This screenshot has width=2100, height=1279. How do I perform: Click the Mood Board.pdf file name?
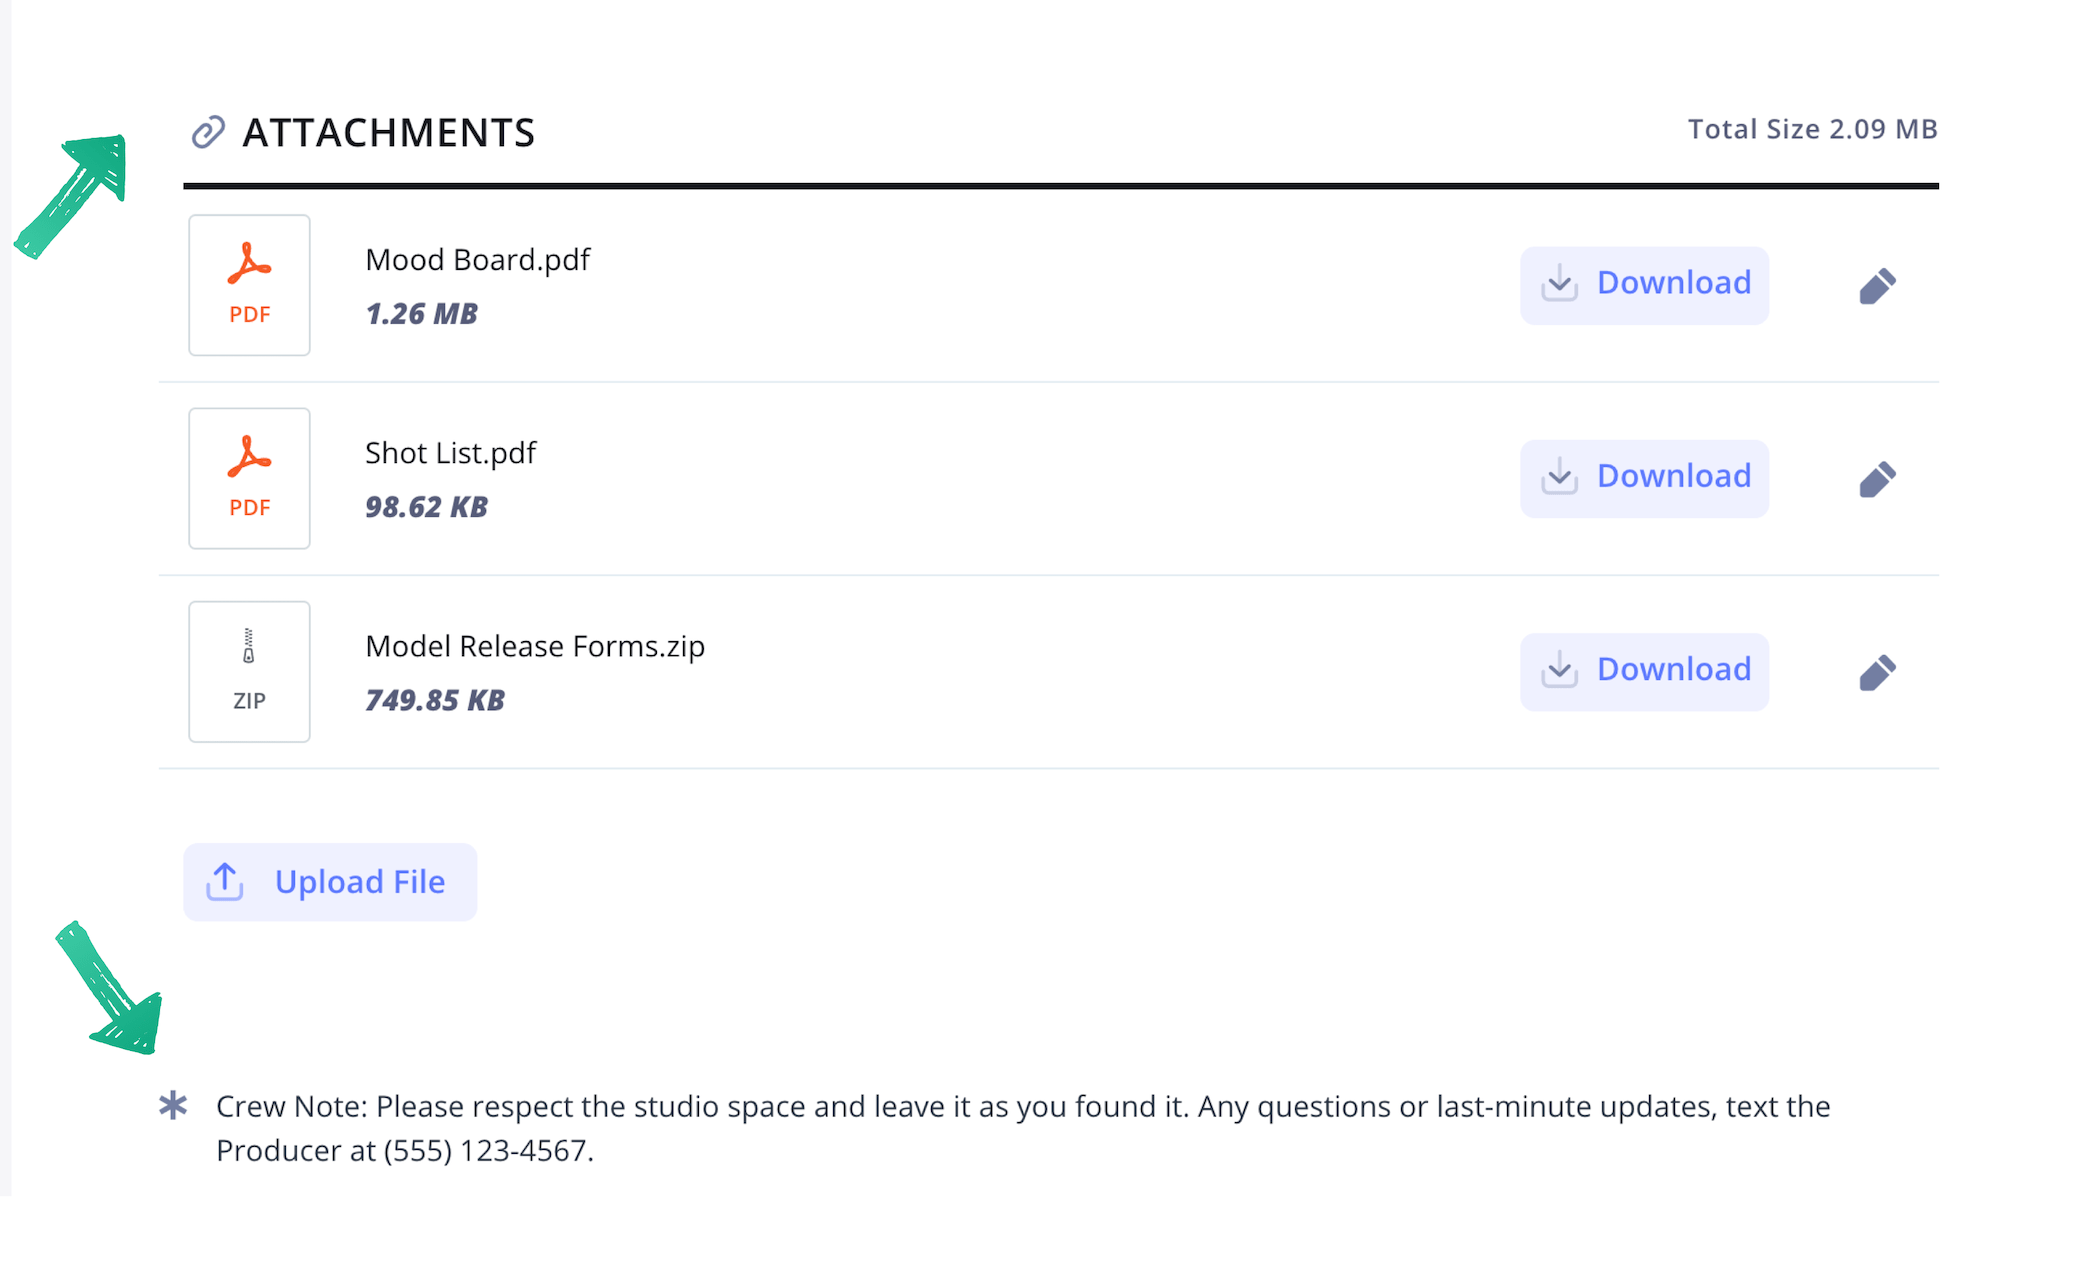[477, 260]
